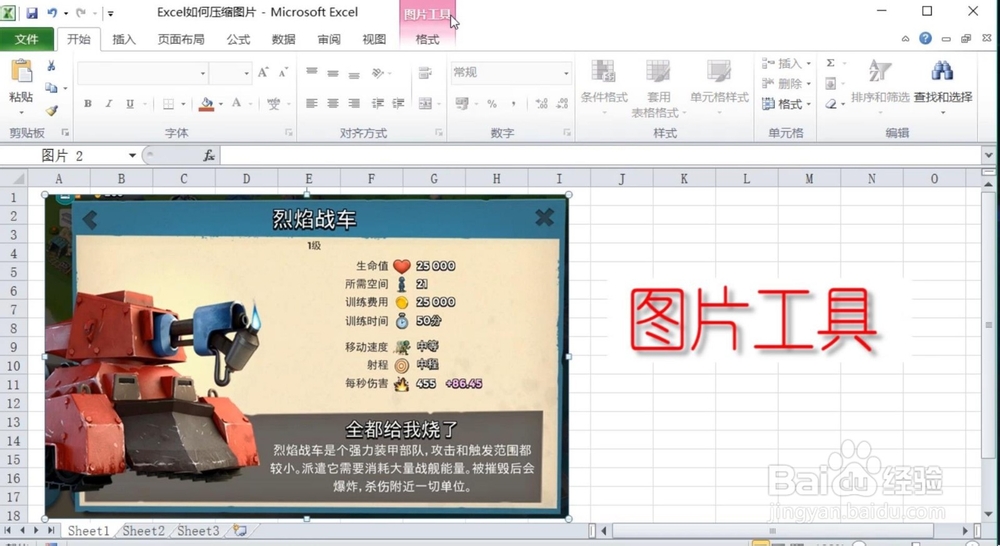
Task: Click the Undo arrow icon
Action: coord(52,12)
